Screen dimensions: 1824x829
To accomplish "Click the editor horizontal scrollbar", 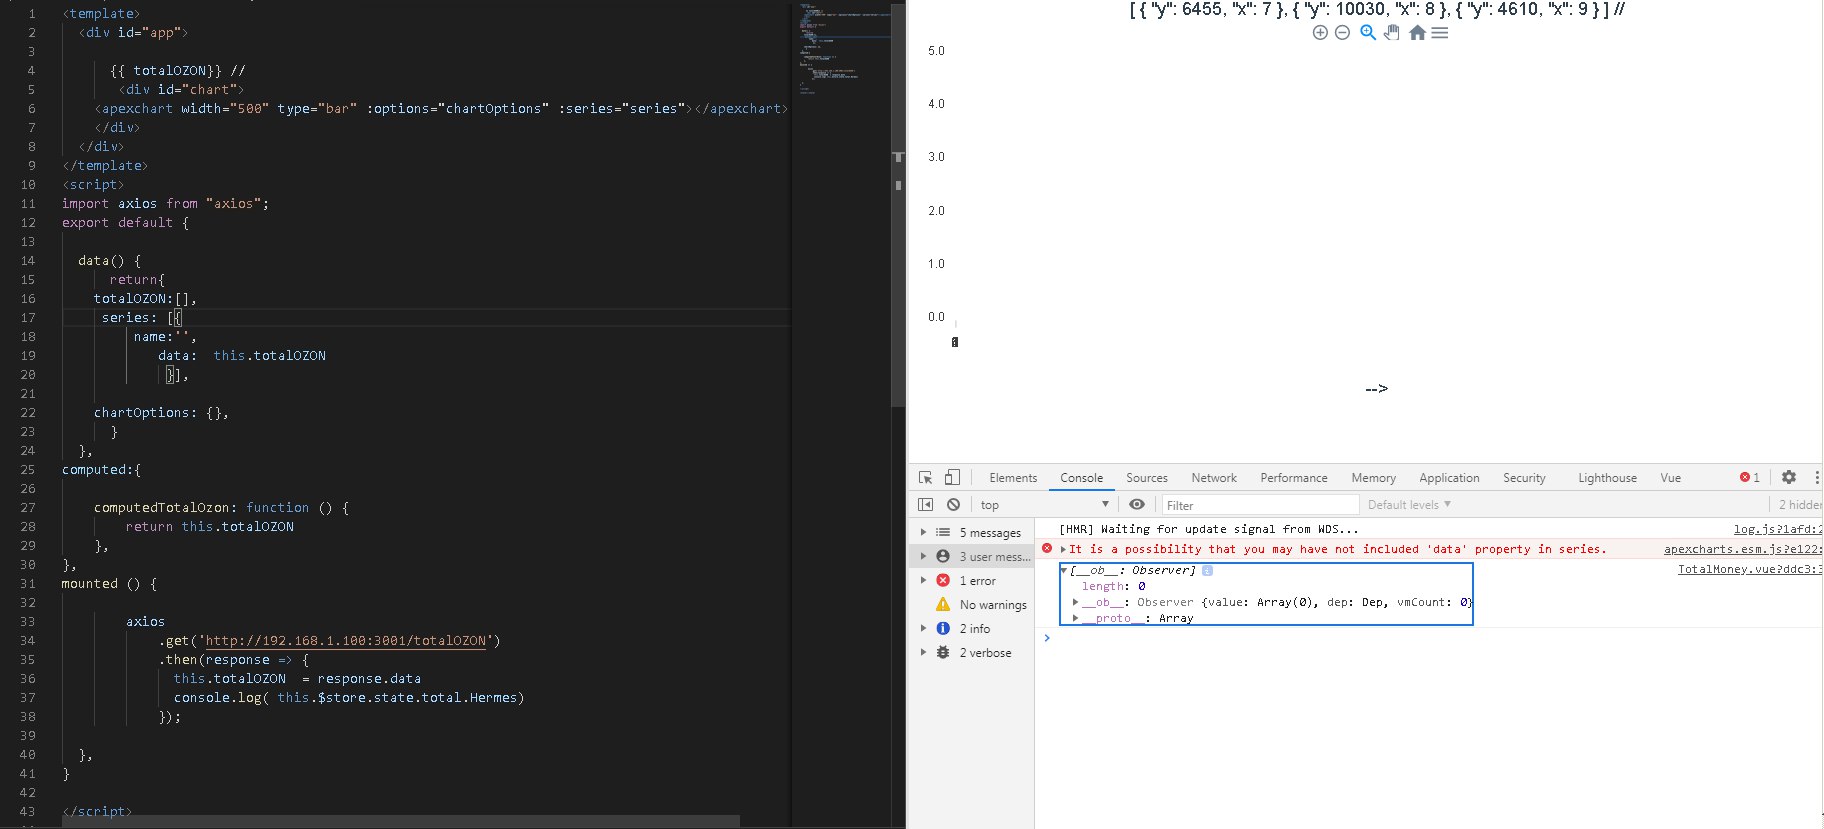I will tap(401, 821).
